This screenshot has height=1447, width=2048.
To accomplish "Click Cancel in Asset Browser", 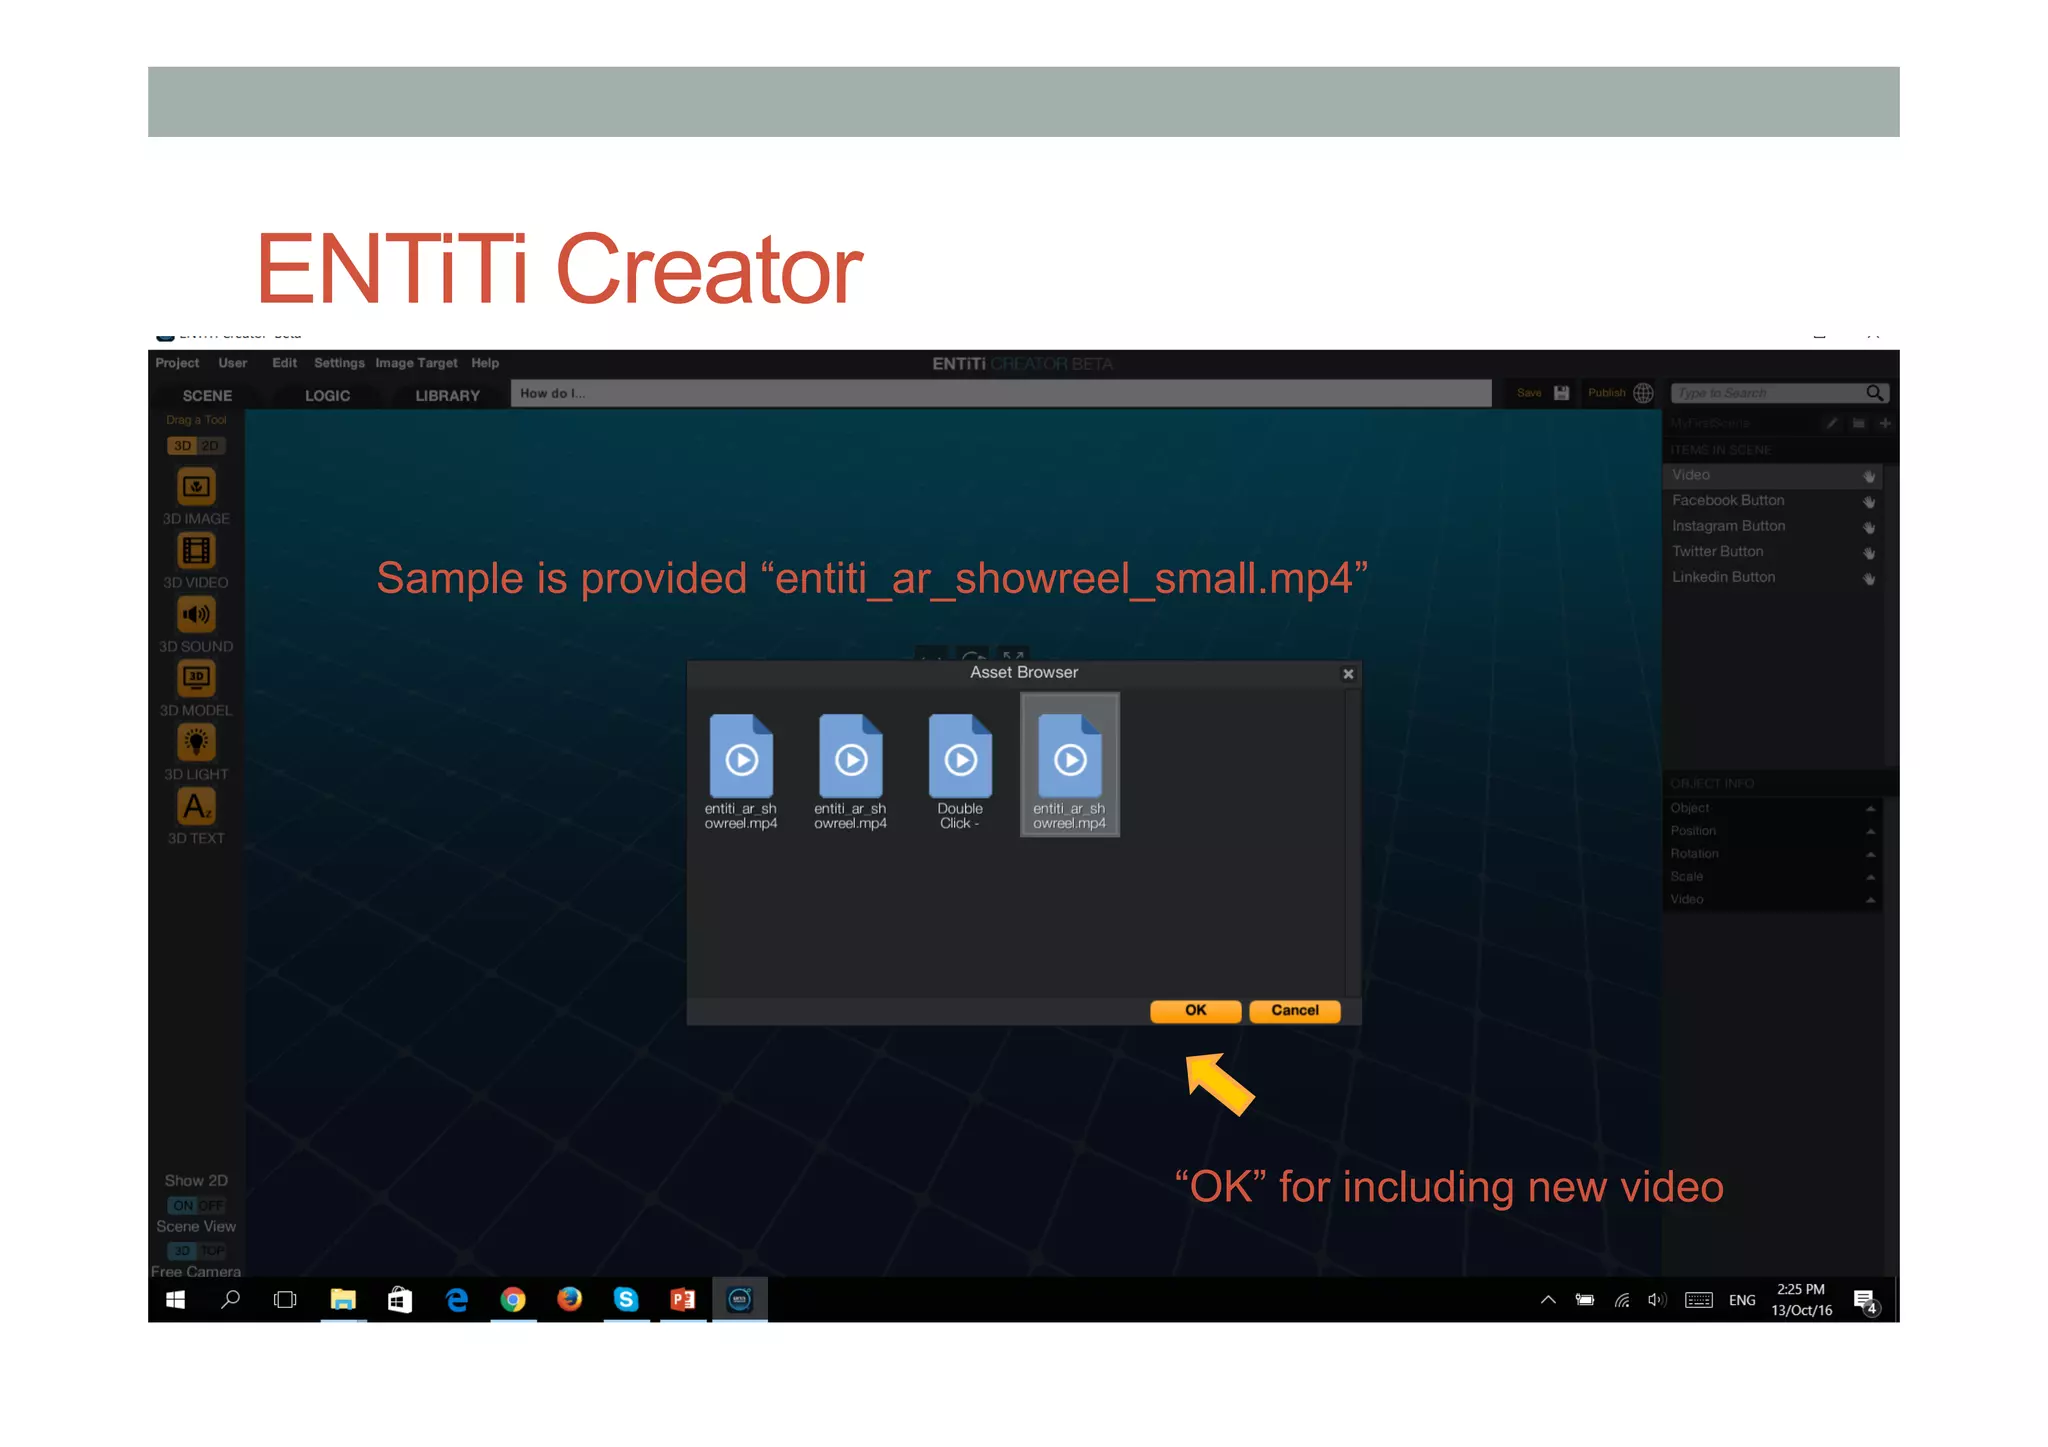I will [1294, 1011].
